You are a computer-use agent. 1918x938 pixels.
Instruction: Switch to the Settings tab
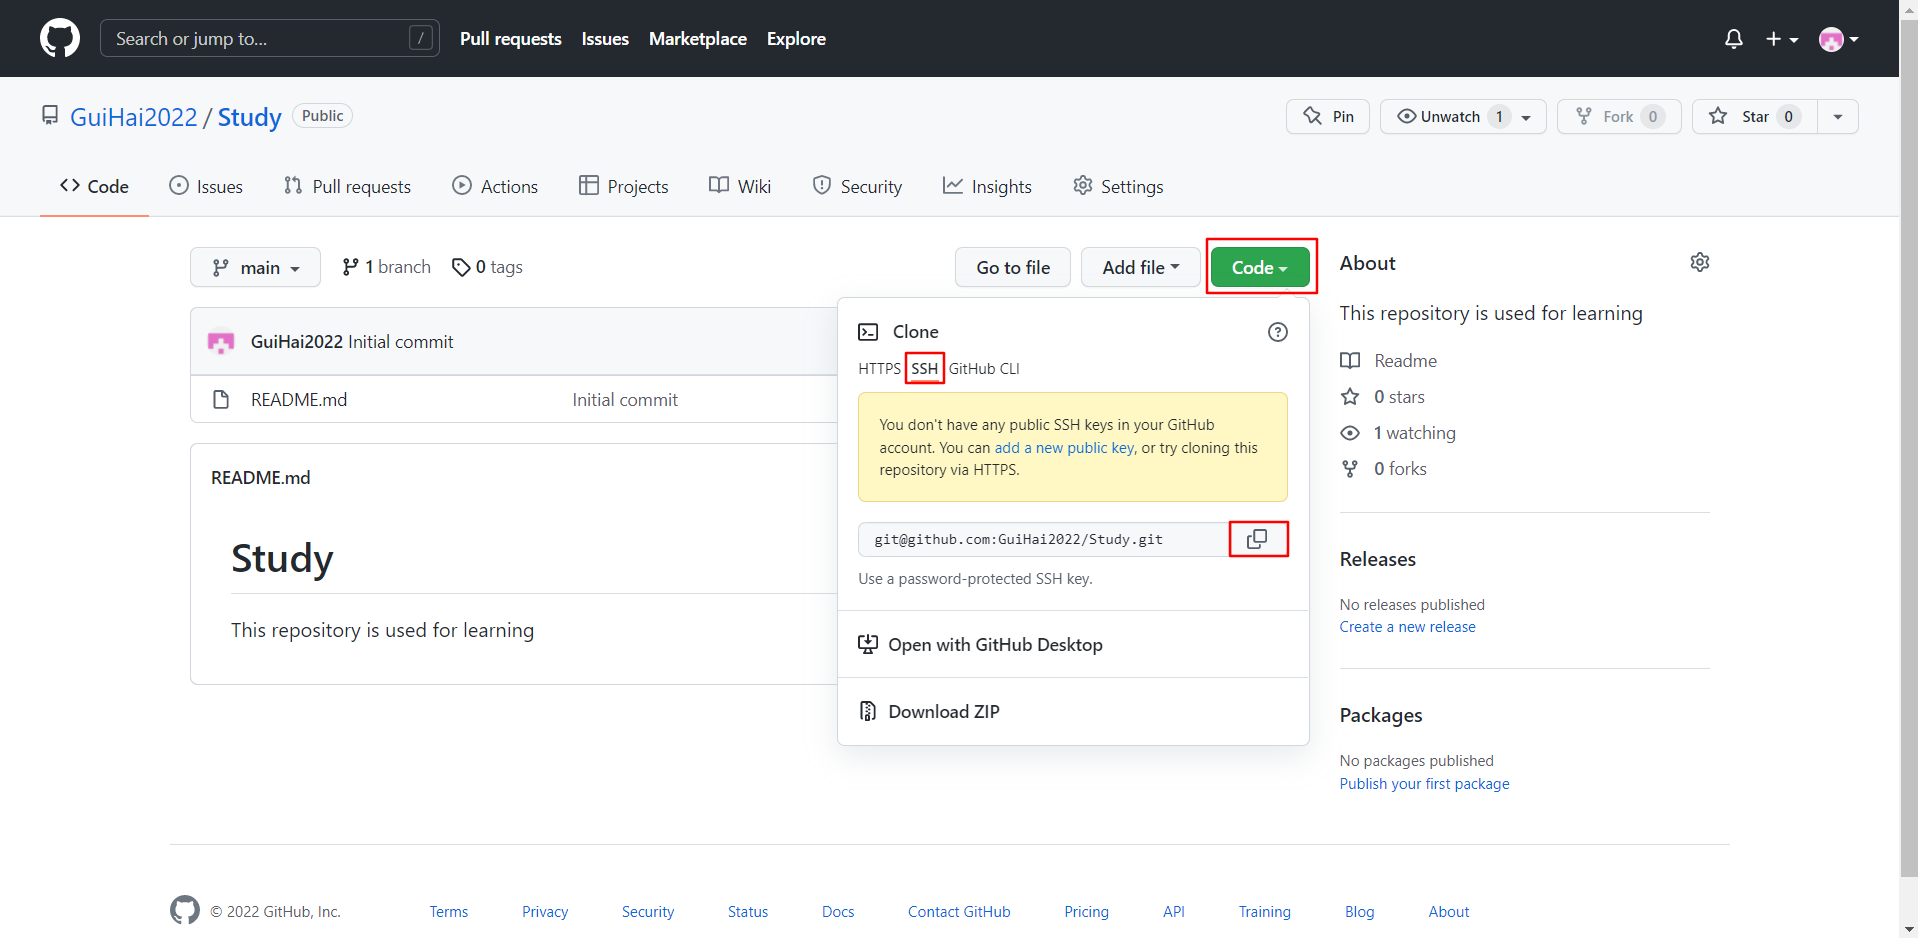(x=1118, y=186)
